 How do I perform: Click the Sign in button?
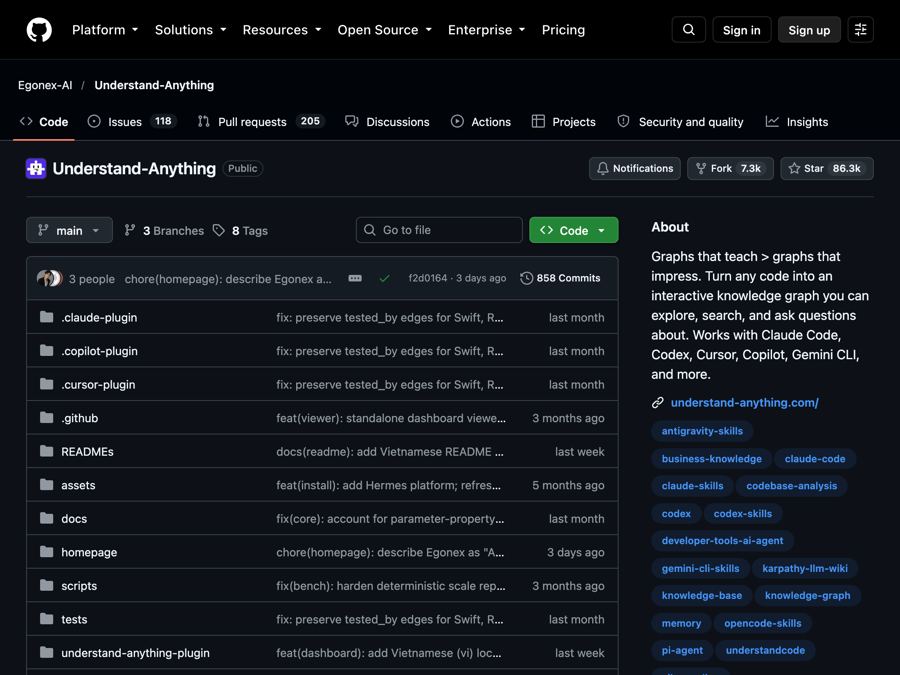pyautogui.click(x=742, y=30)
